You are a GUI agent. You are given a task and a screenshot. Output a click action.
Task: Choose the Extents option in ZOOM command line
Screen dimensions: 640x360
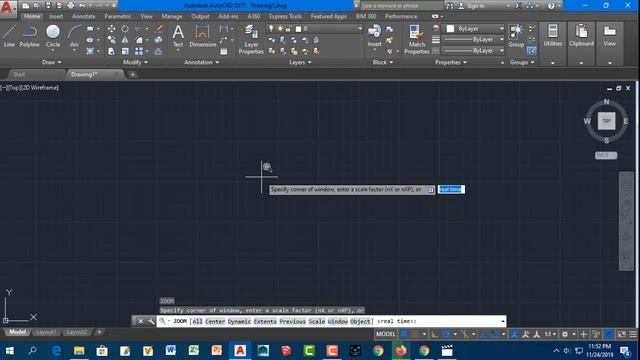pyautogui.click(x=265, y=322)
